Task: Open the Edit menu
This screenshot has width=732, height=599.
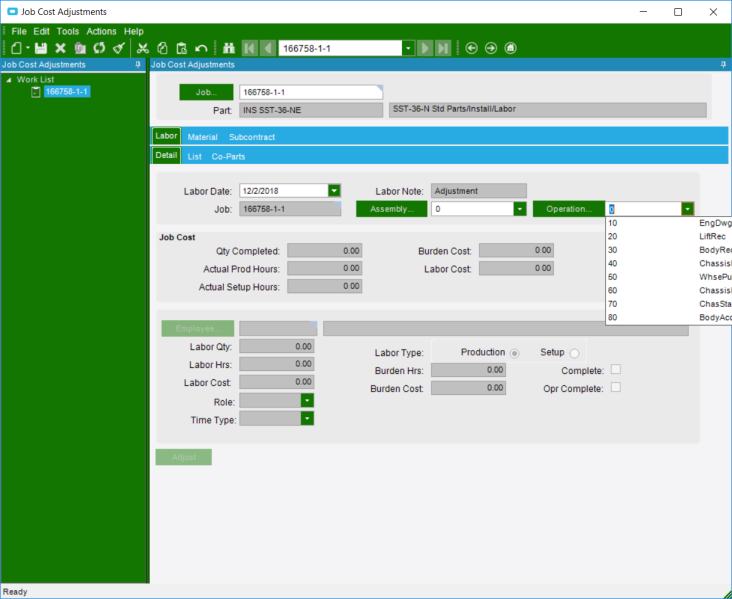Action: tap(41, 31)
